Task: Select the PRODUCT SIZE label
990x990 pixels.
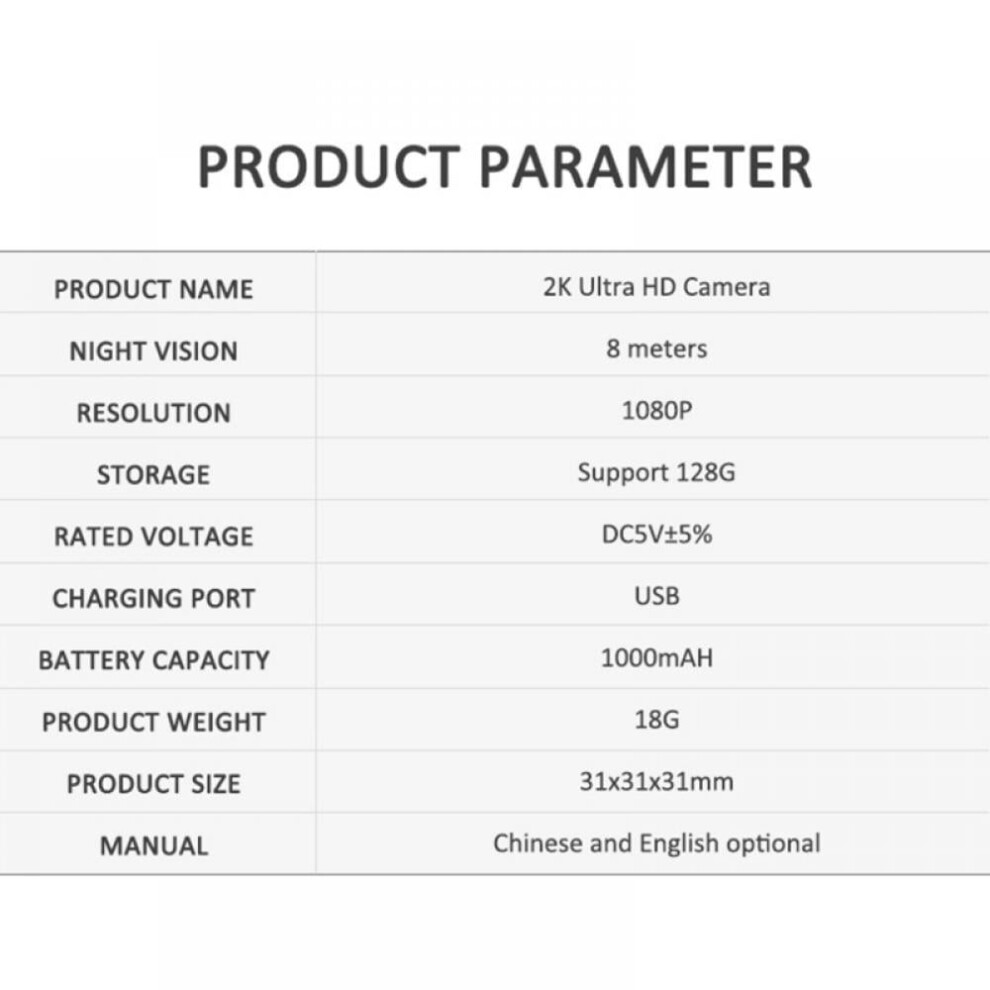Action: tap(153, 784)
